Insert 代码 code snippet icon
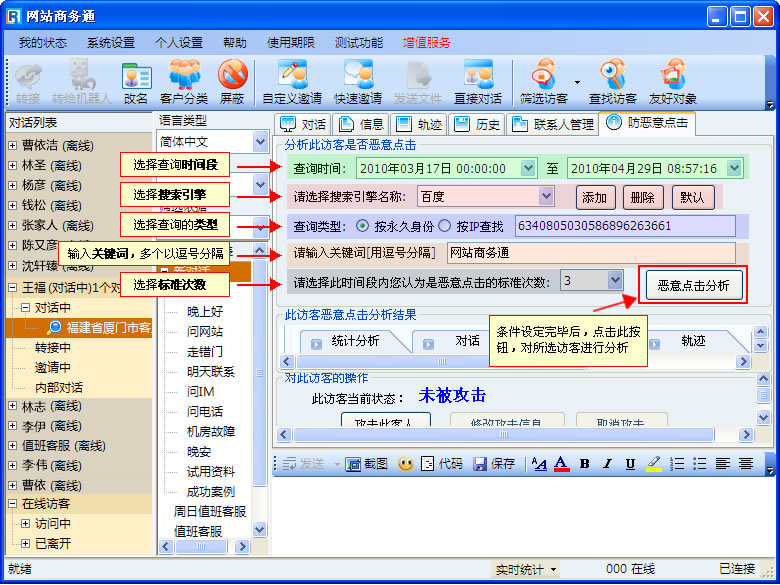The height and width of the screenshot is (585, 780). point(442,464)
